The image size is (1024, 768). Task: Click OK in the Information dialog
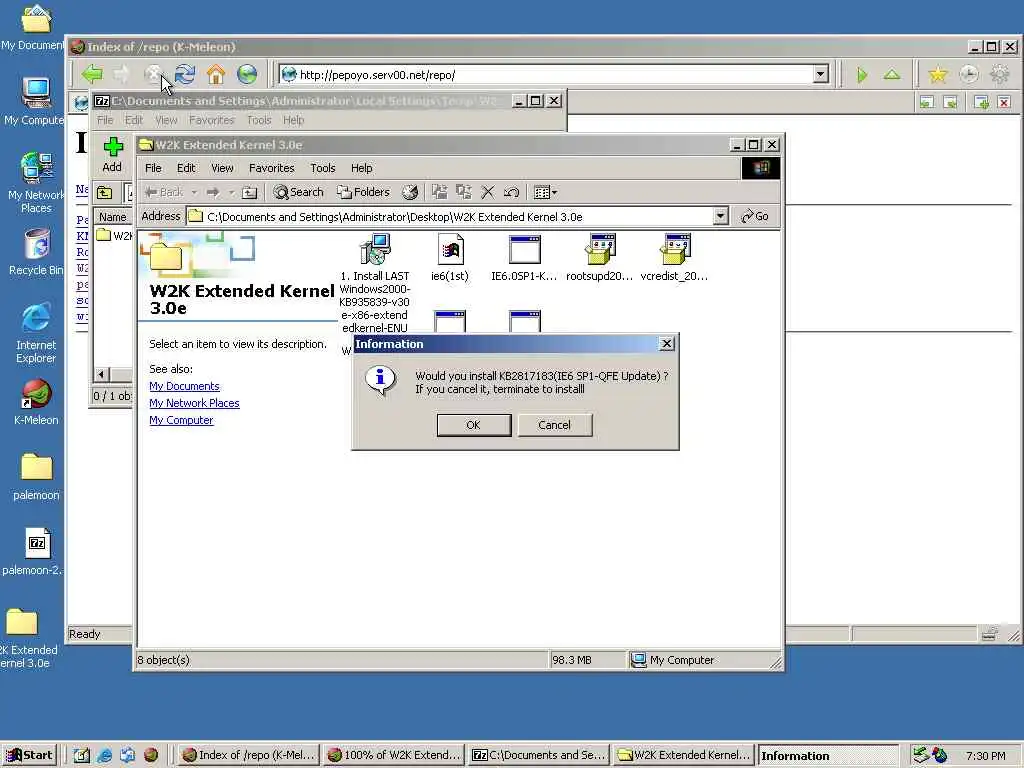tap(473, 425)
